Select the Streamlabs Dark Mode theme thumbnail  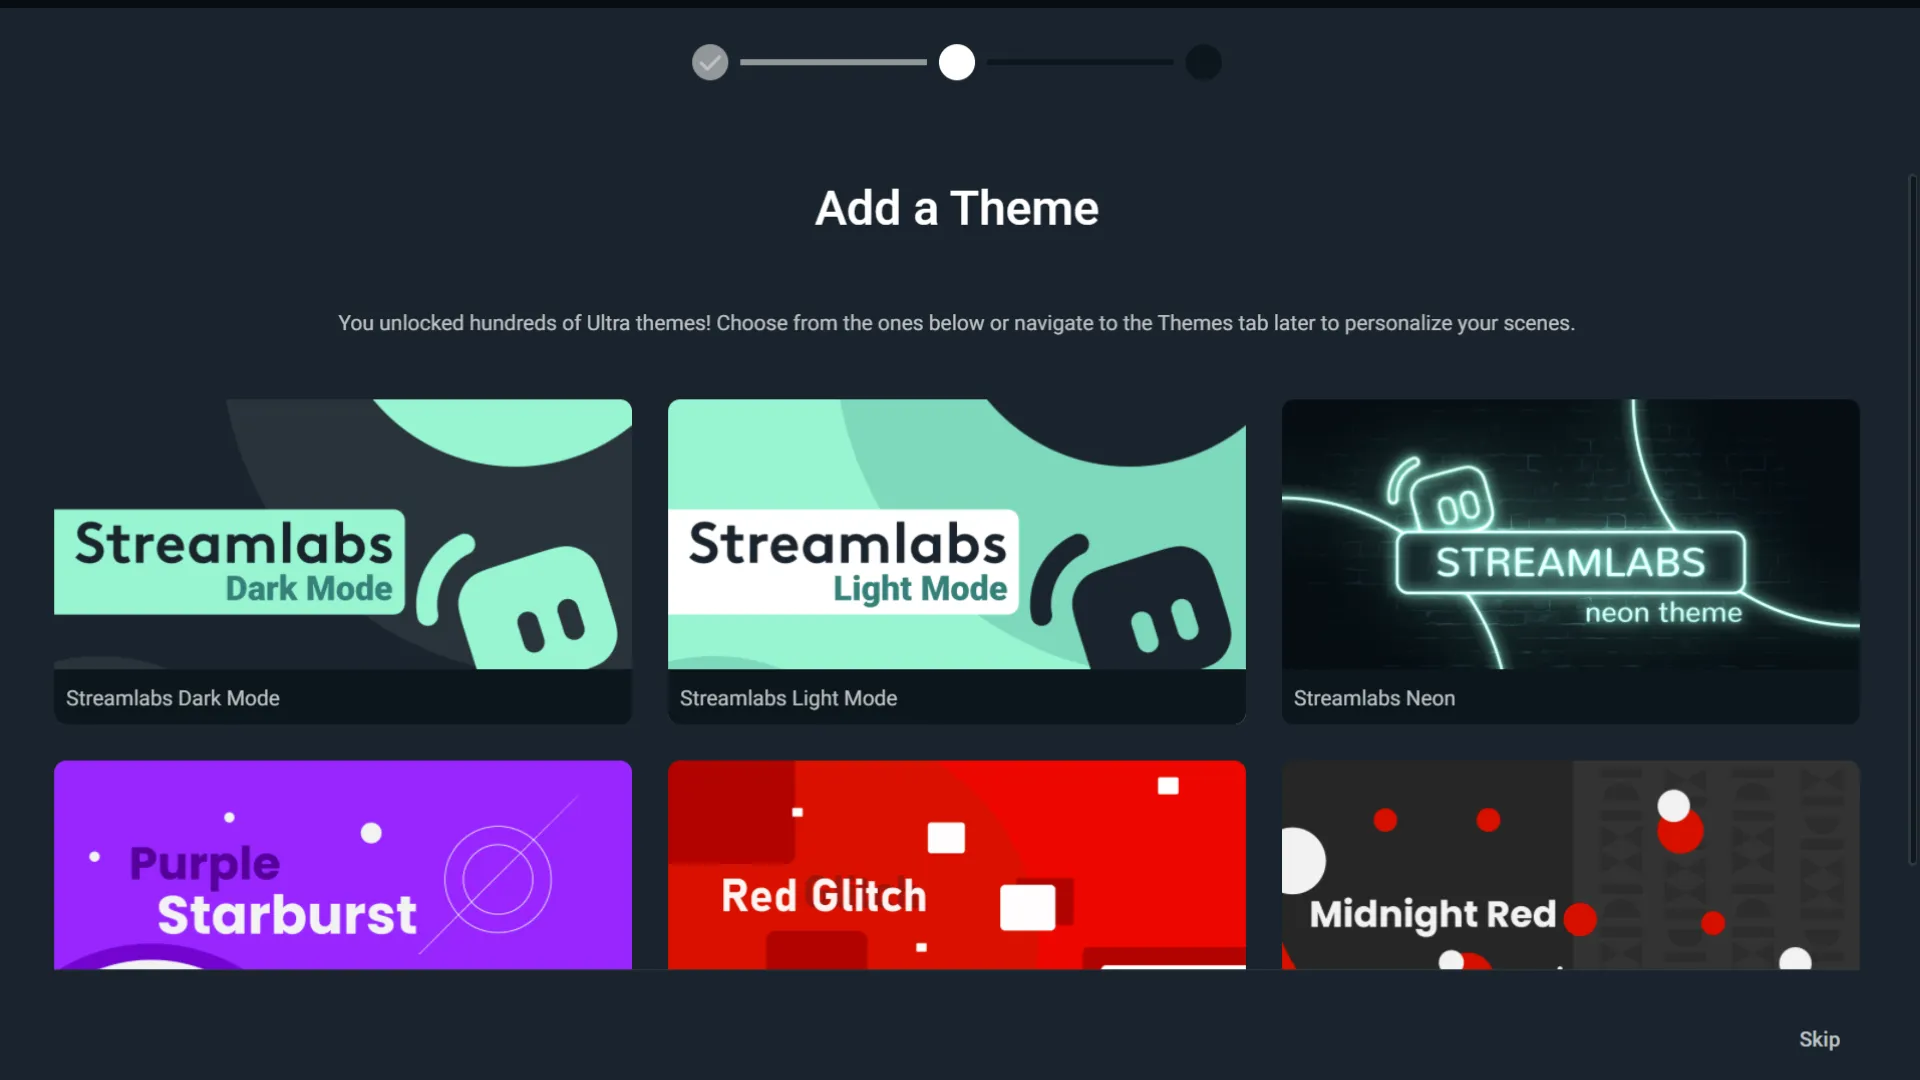click(x=343, y=534)
